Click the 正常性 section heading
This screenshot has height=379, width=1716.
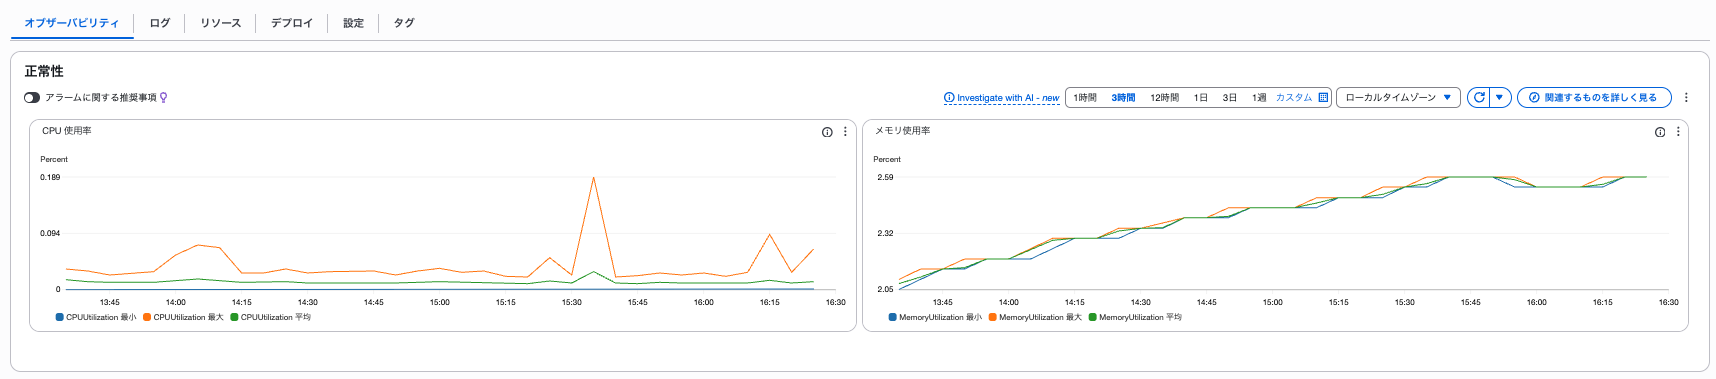click(44, 71)
